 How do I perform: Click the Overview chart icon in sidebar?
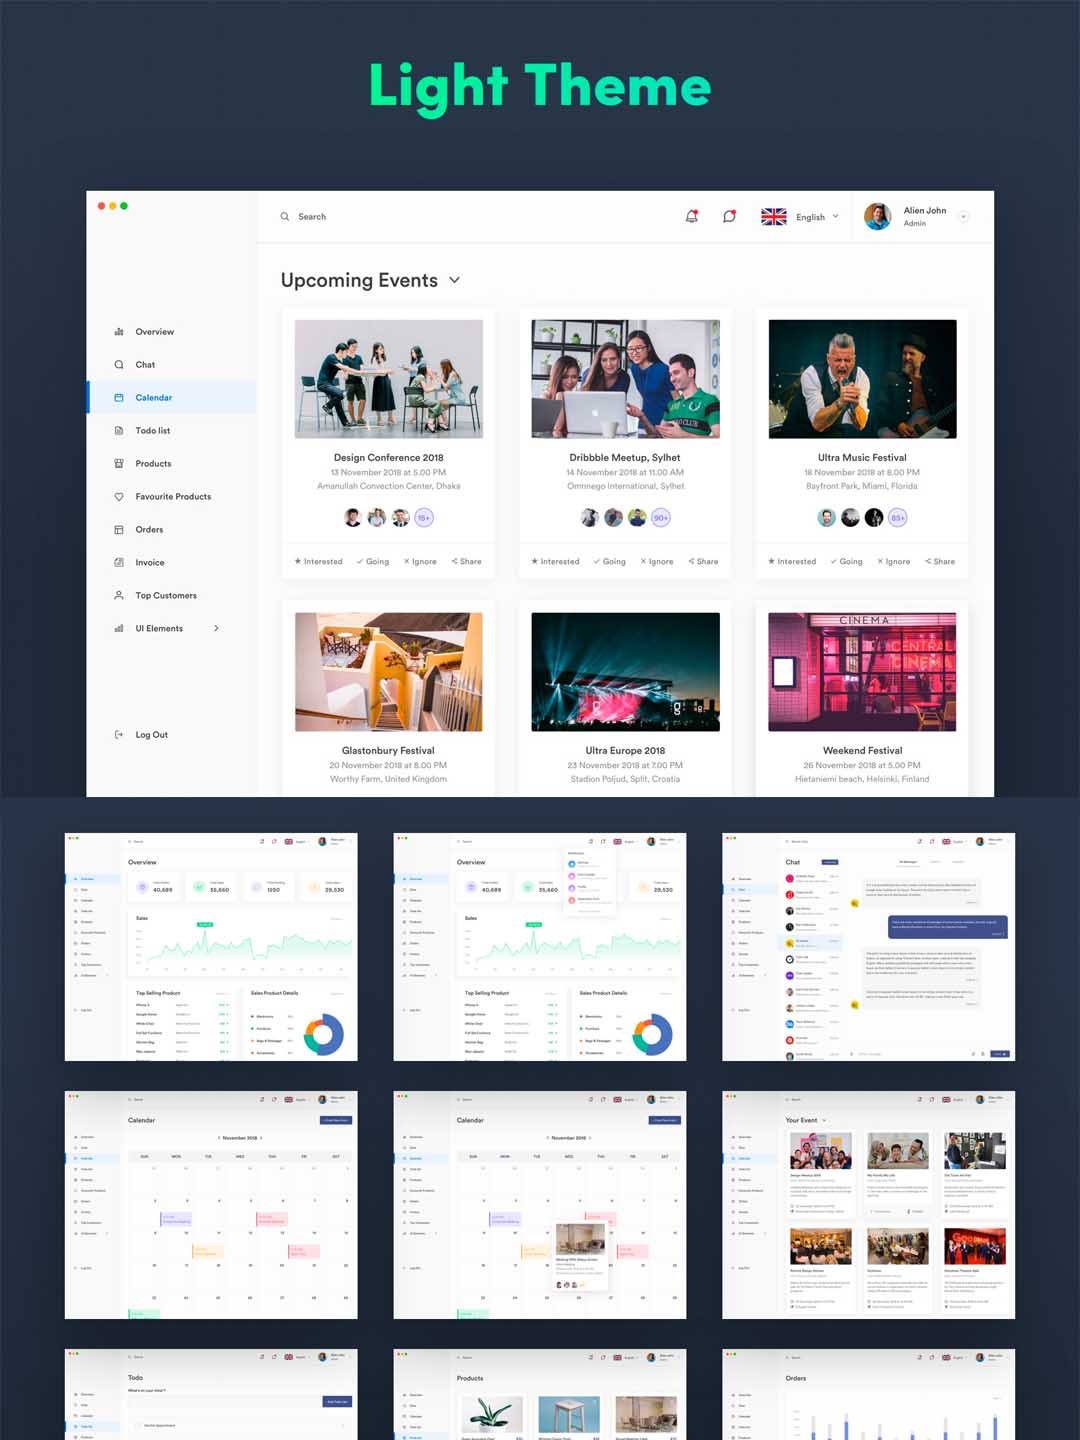pos(119,332)
